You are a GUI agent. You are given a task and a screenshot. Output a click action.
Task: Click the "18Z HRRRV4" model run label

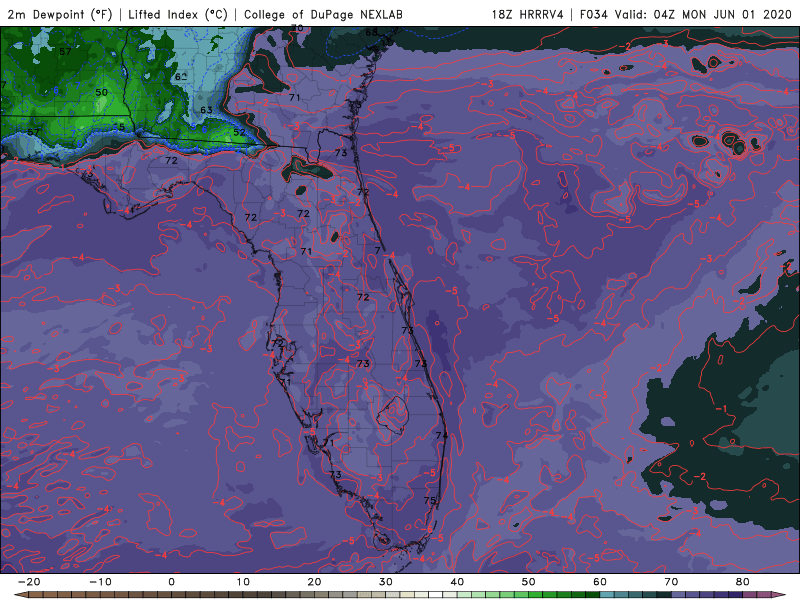[528, 15]
